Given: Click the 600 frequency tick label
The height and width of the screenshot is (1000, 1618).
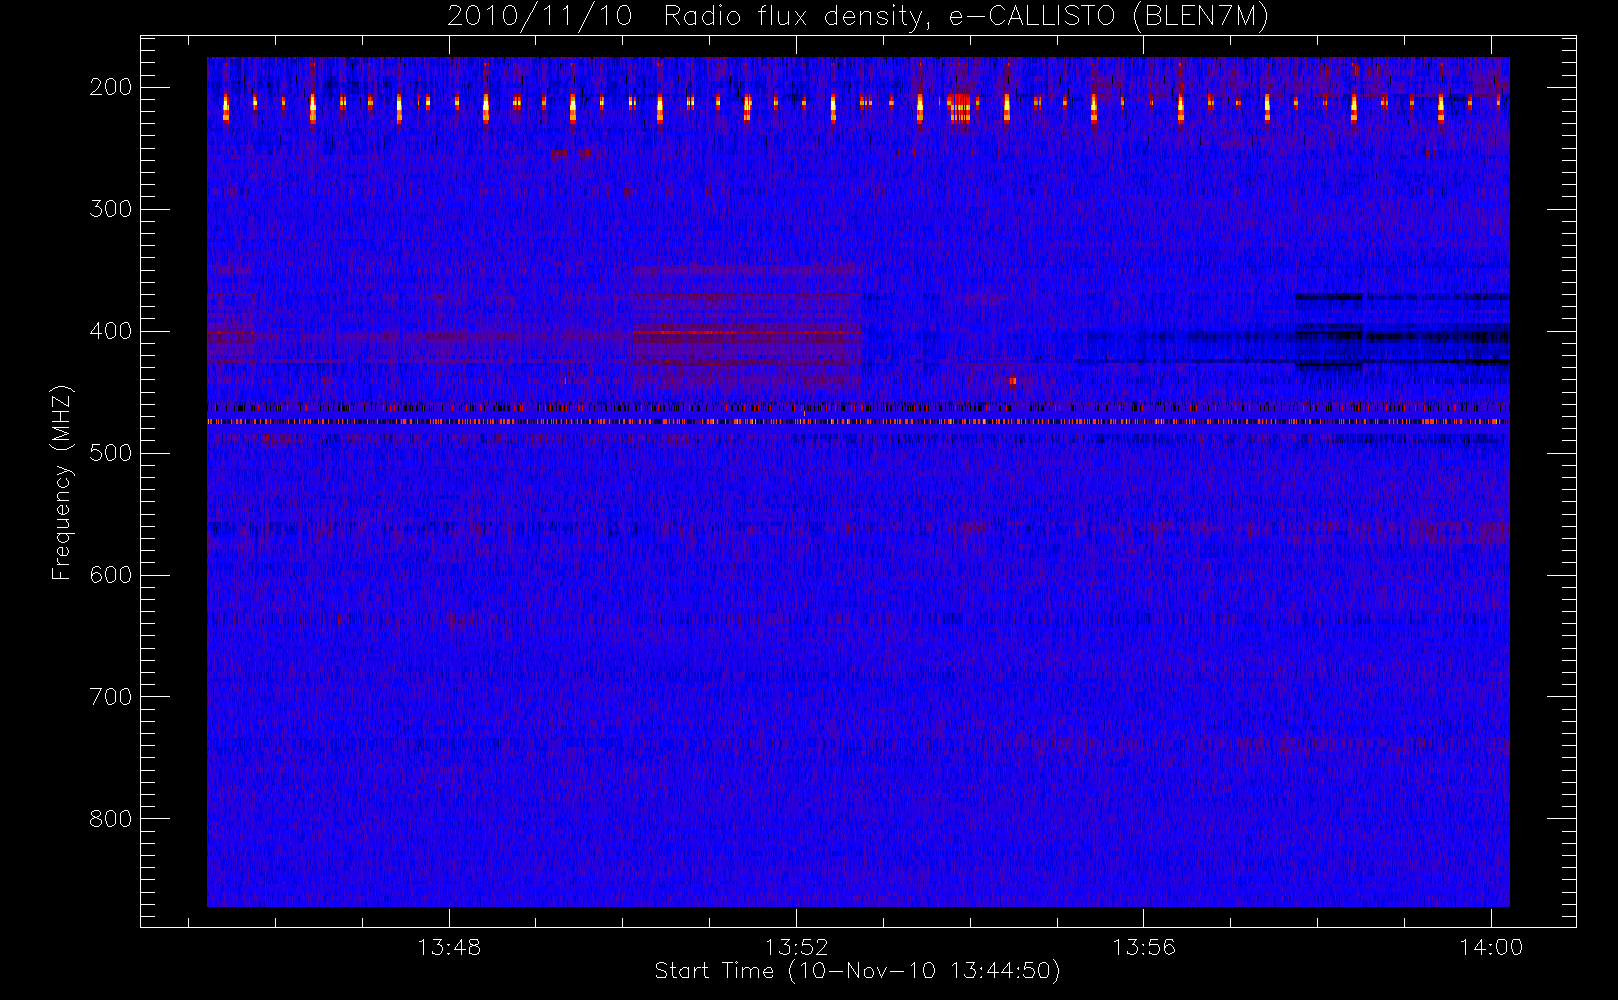Looking at the screenshot, I should point(111,575).
